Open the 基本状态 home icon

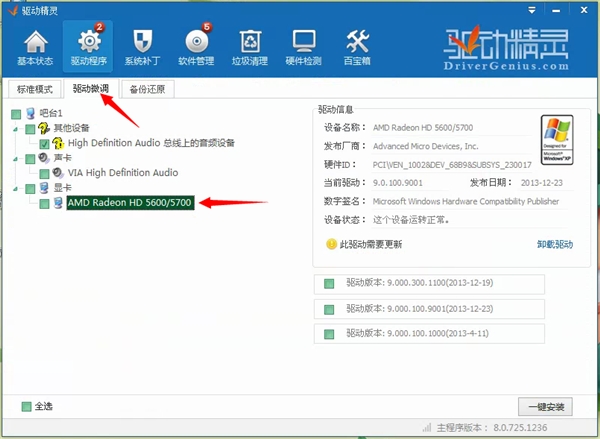coord(36,46)
